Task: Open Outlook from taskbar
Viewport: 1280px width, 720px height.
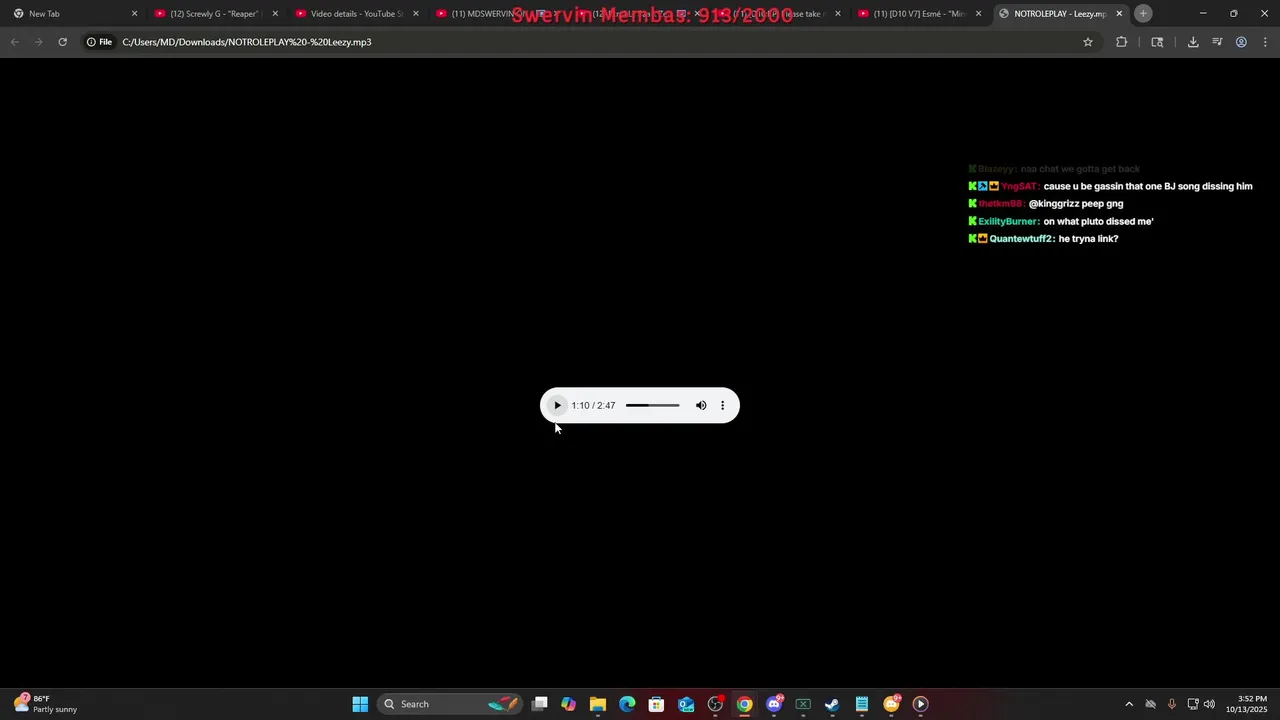Action: click(686, 704)
